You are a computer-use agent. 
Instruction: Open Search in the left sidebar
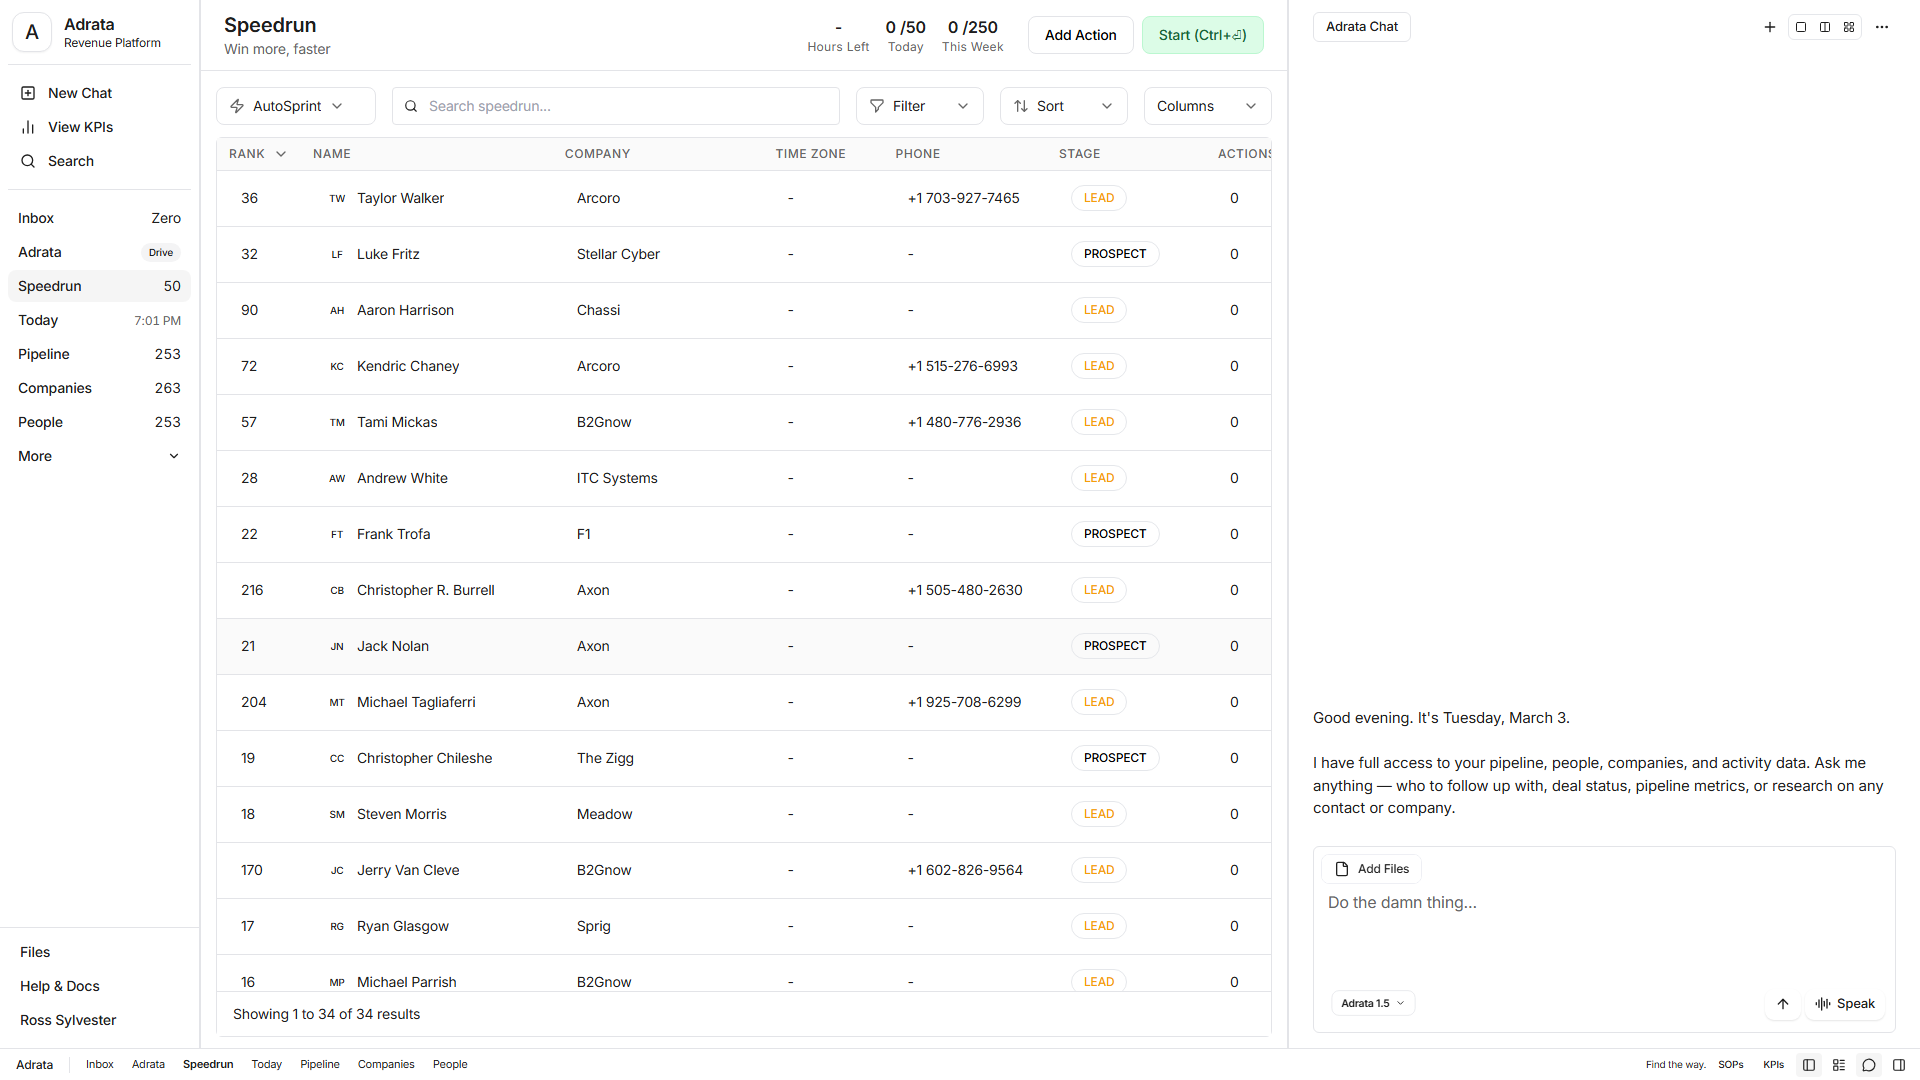pos(70,160)
